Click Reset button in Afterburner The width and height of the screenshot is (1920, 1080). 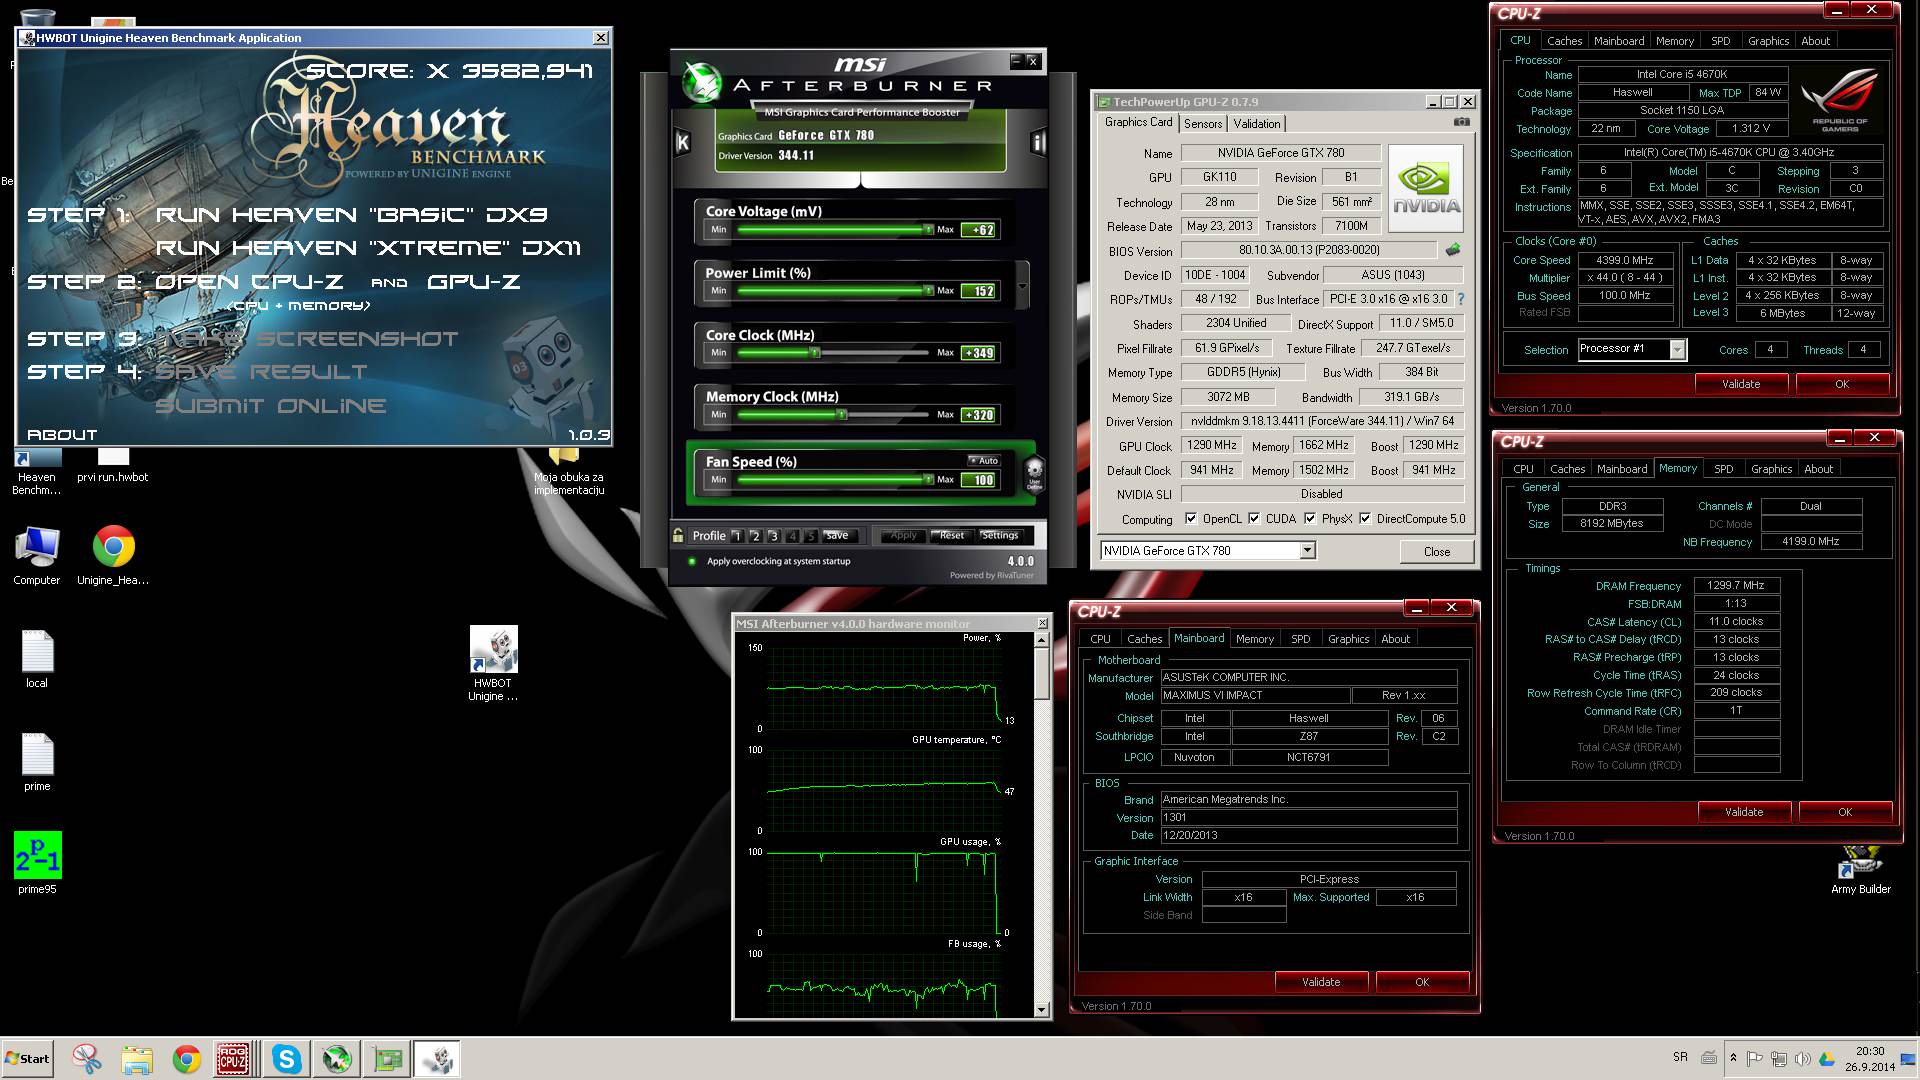952,535
